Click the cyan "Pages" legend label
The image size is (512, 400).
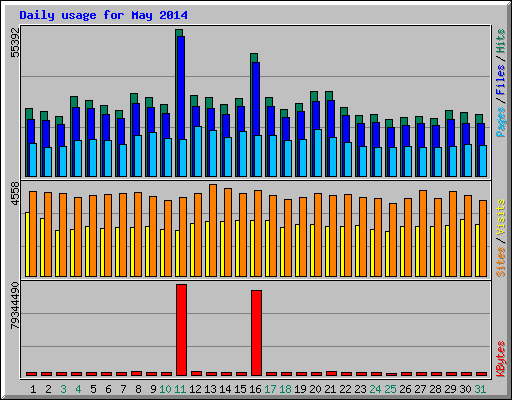pos(501,122)
